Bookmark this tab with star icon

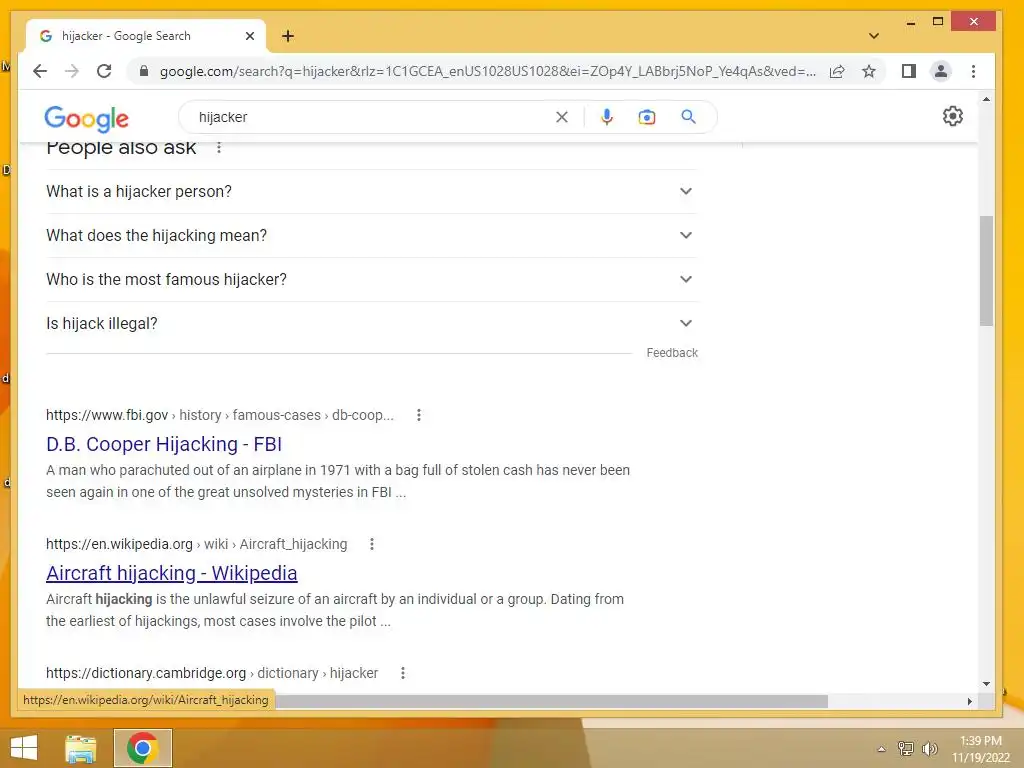(x=869, y=71)
